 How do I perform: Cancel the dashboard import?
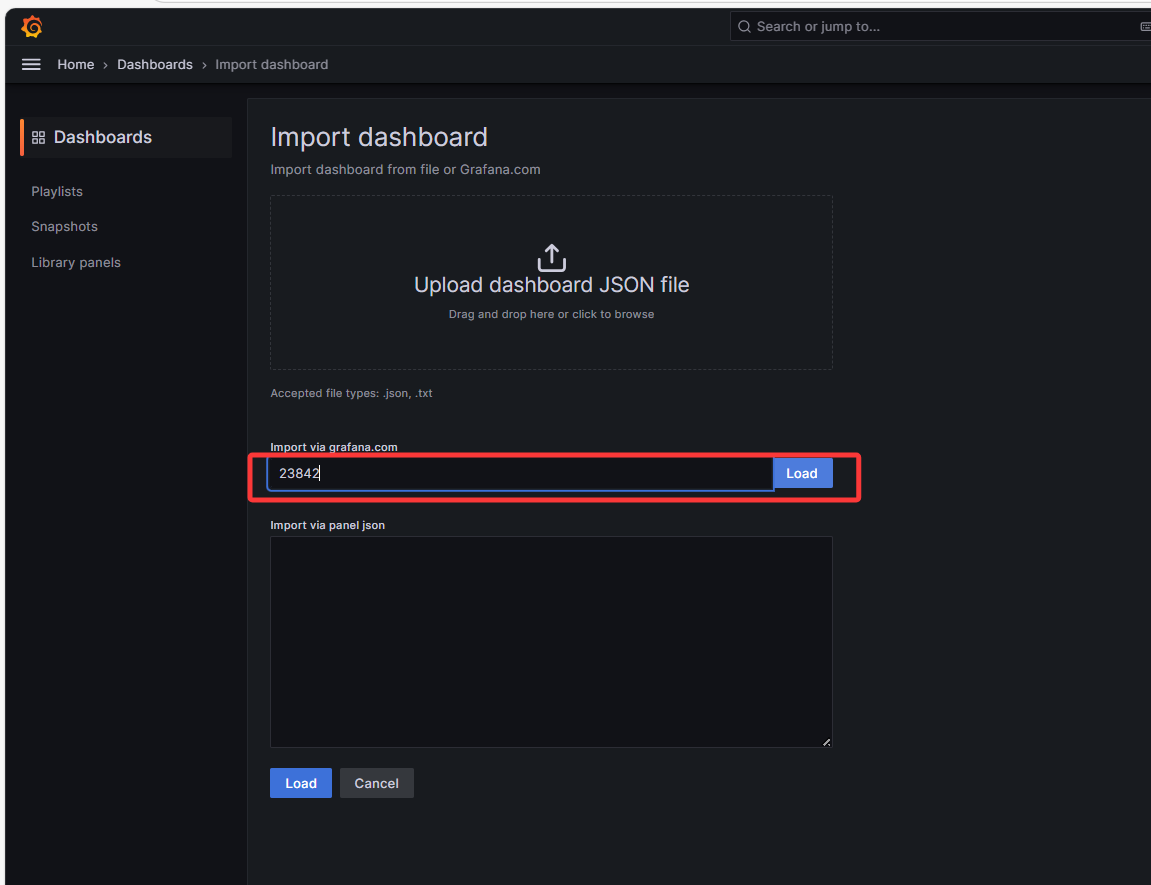pos(376,783)
